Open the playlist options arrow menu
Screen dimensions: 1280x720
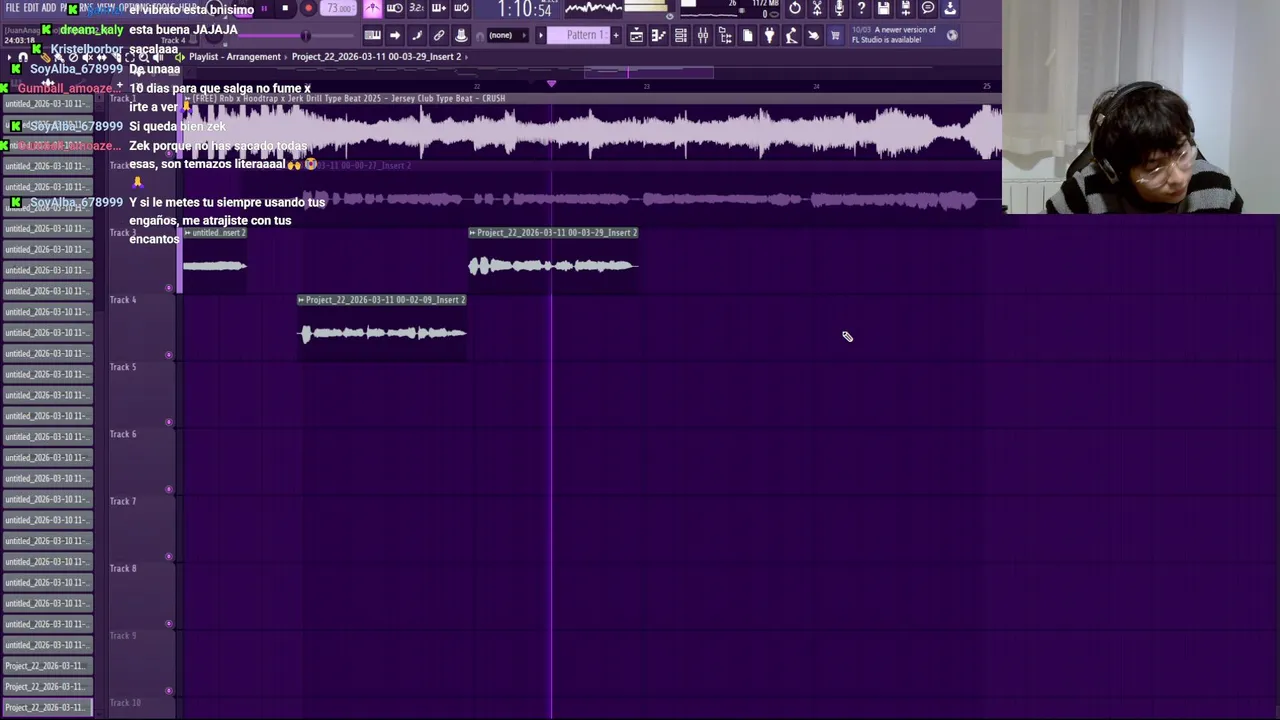coord(10,57)
